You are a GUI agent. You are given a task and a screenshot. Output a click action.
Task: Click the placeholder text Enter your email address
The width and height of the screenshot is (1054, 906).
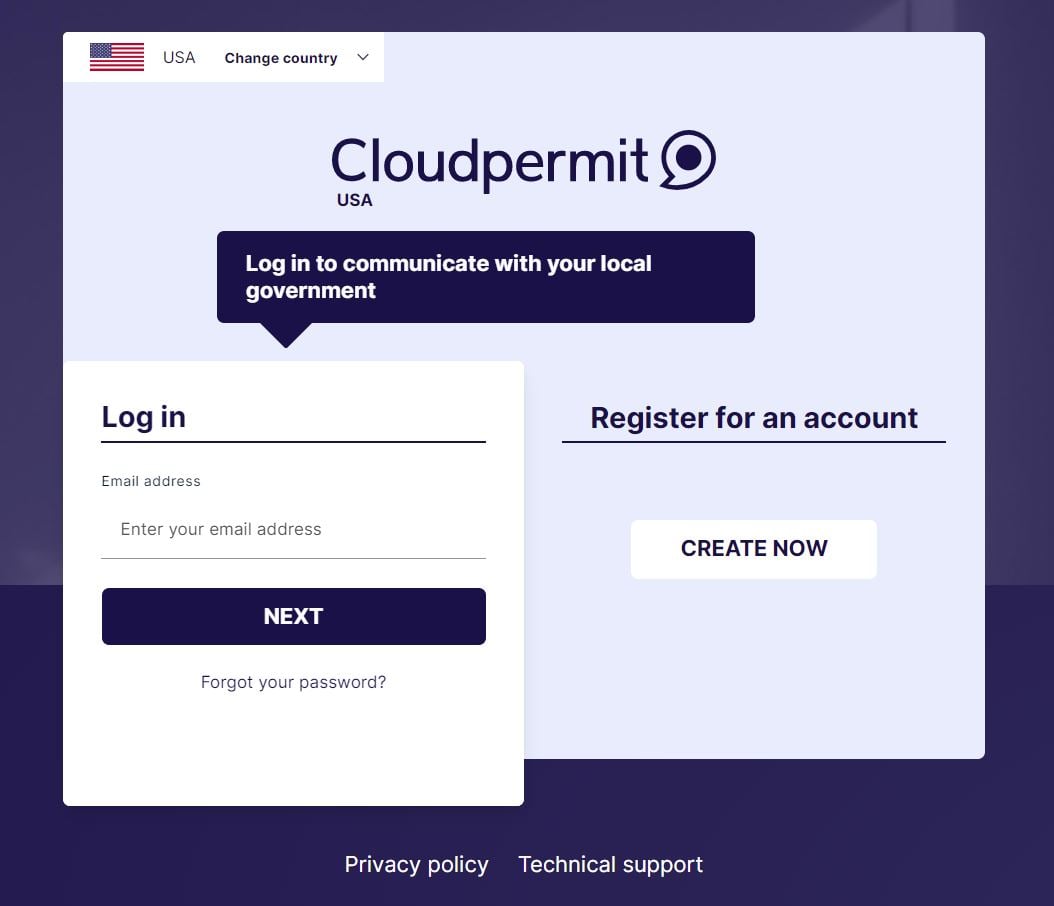click(221, 529)
